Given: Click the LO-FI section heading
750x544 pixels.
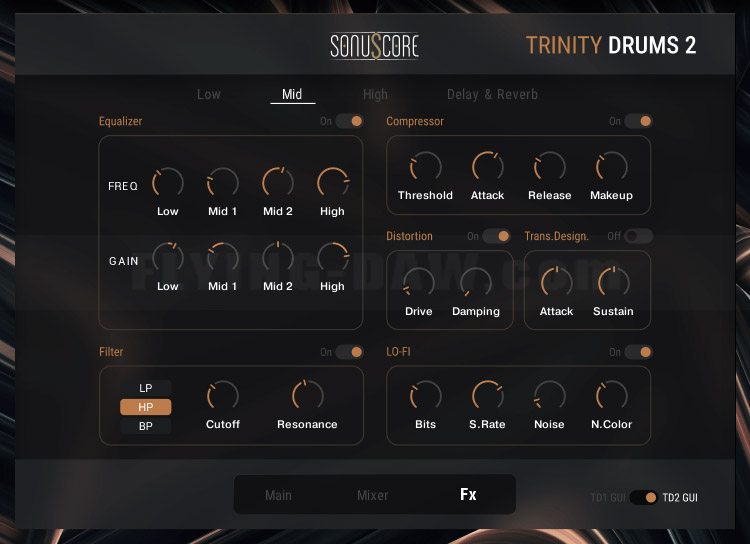Looking at the screenshot, I should 398,352.
